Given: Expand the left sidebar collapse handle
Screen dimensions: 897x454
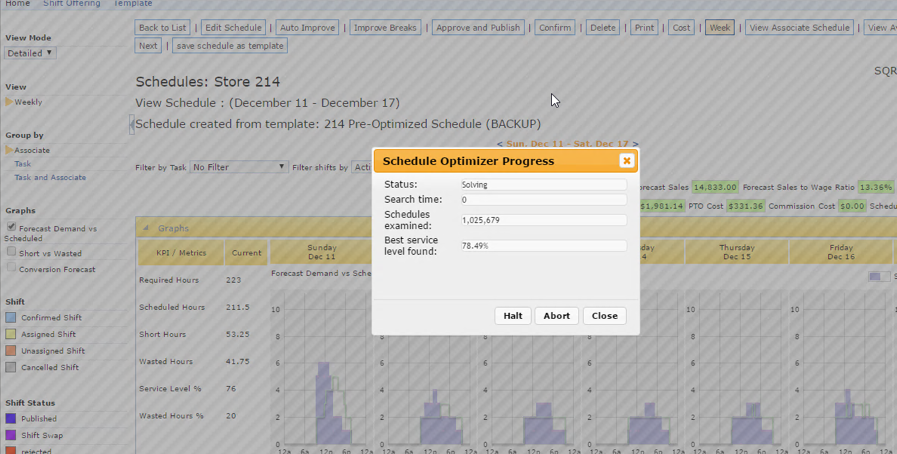Looking at the screenshot, I should 132,124.
